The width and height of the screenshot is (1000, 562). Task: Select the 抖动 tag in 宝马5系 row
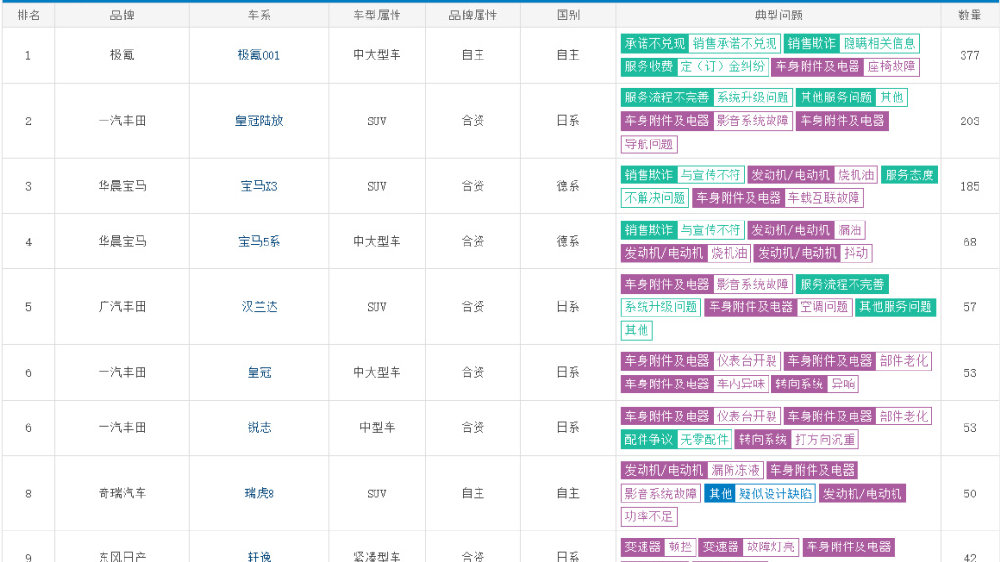(856, 253)
